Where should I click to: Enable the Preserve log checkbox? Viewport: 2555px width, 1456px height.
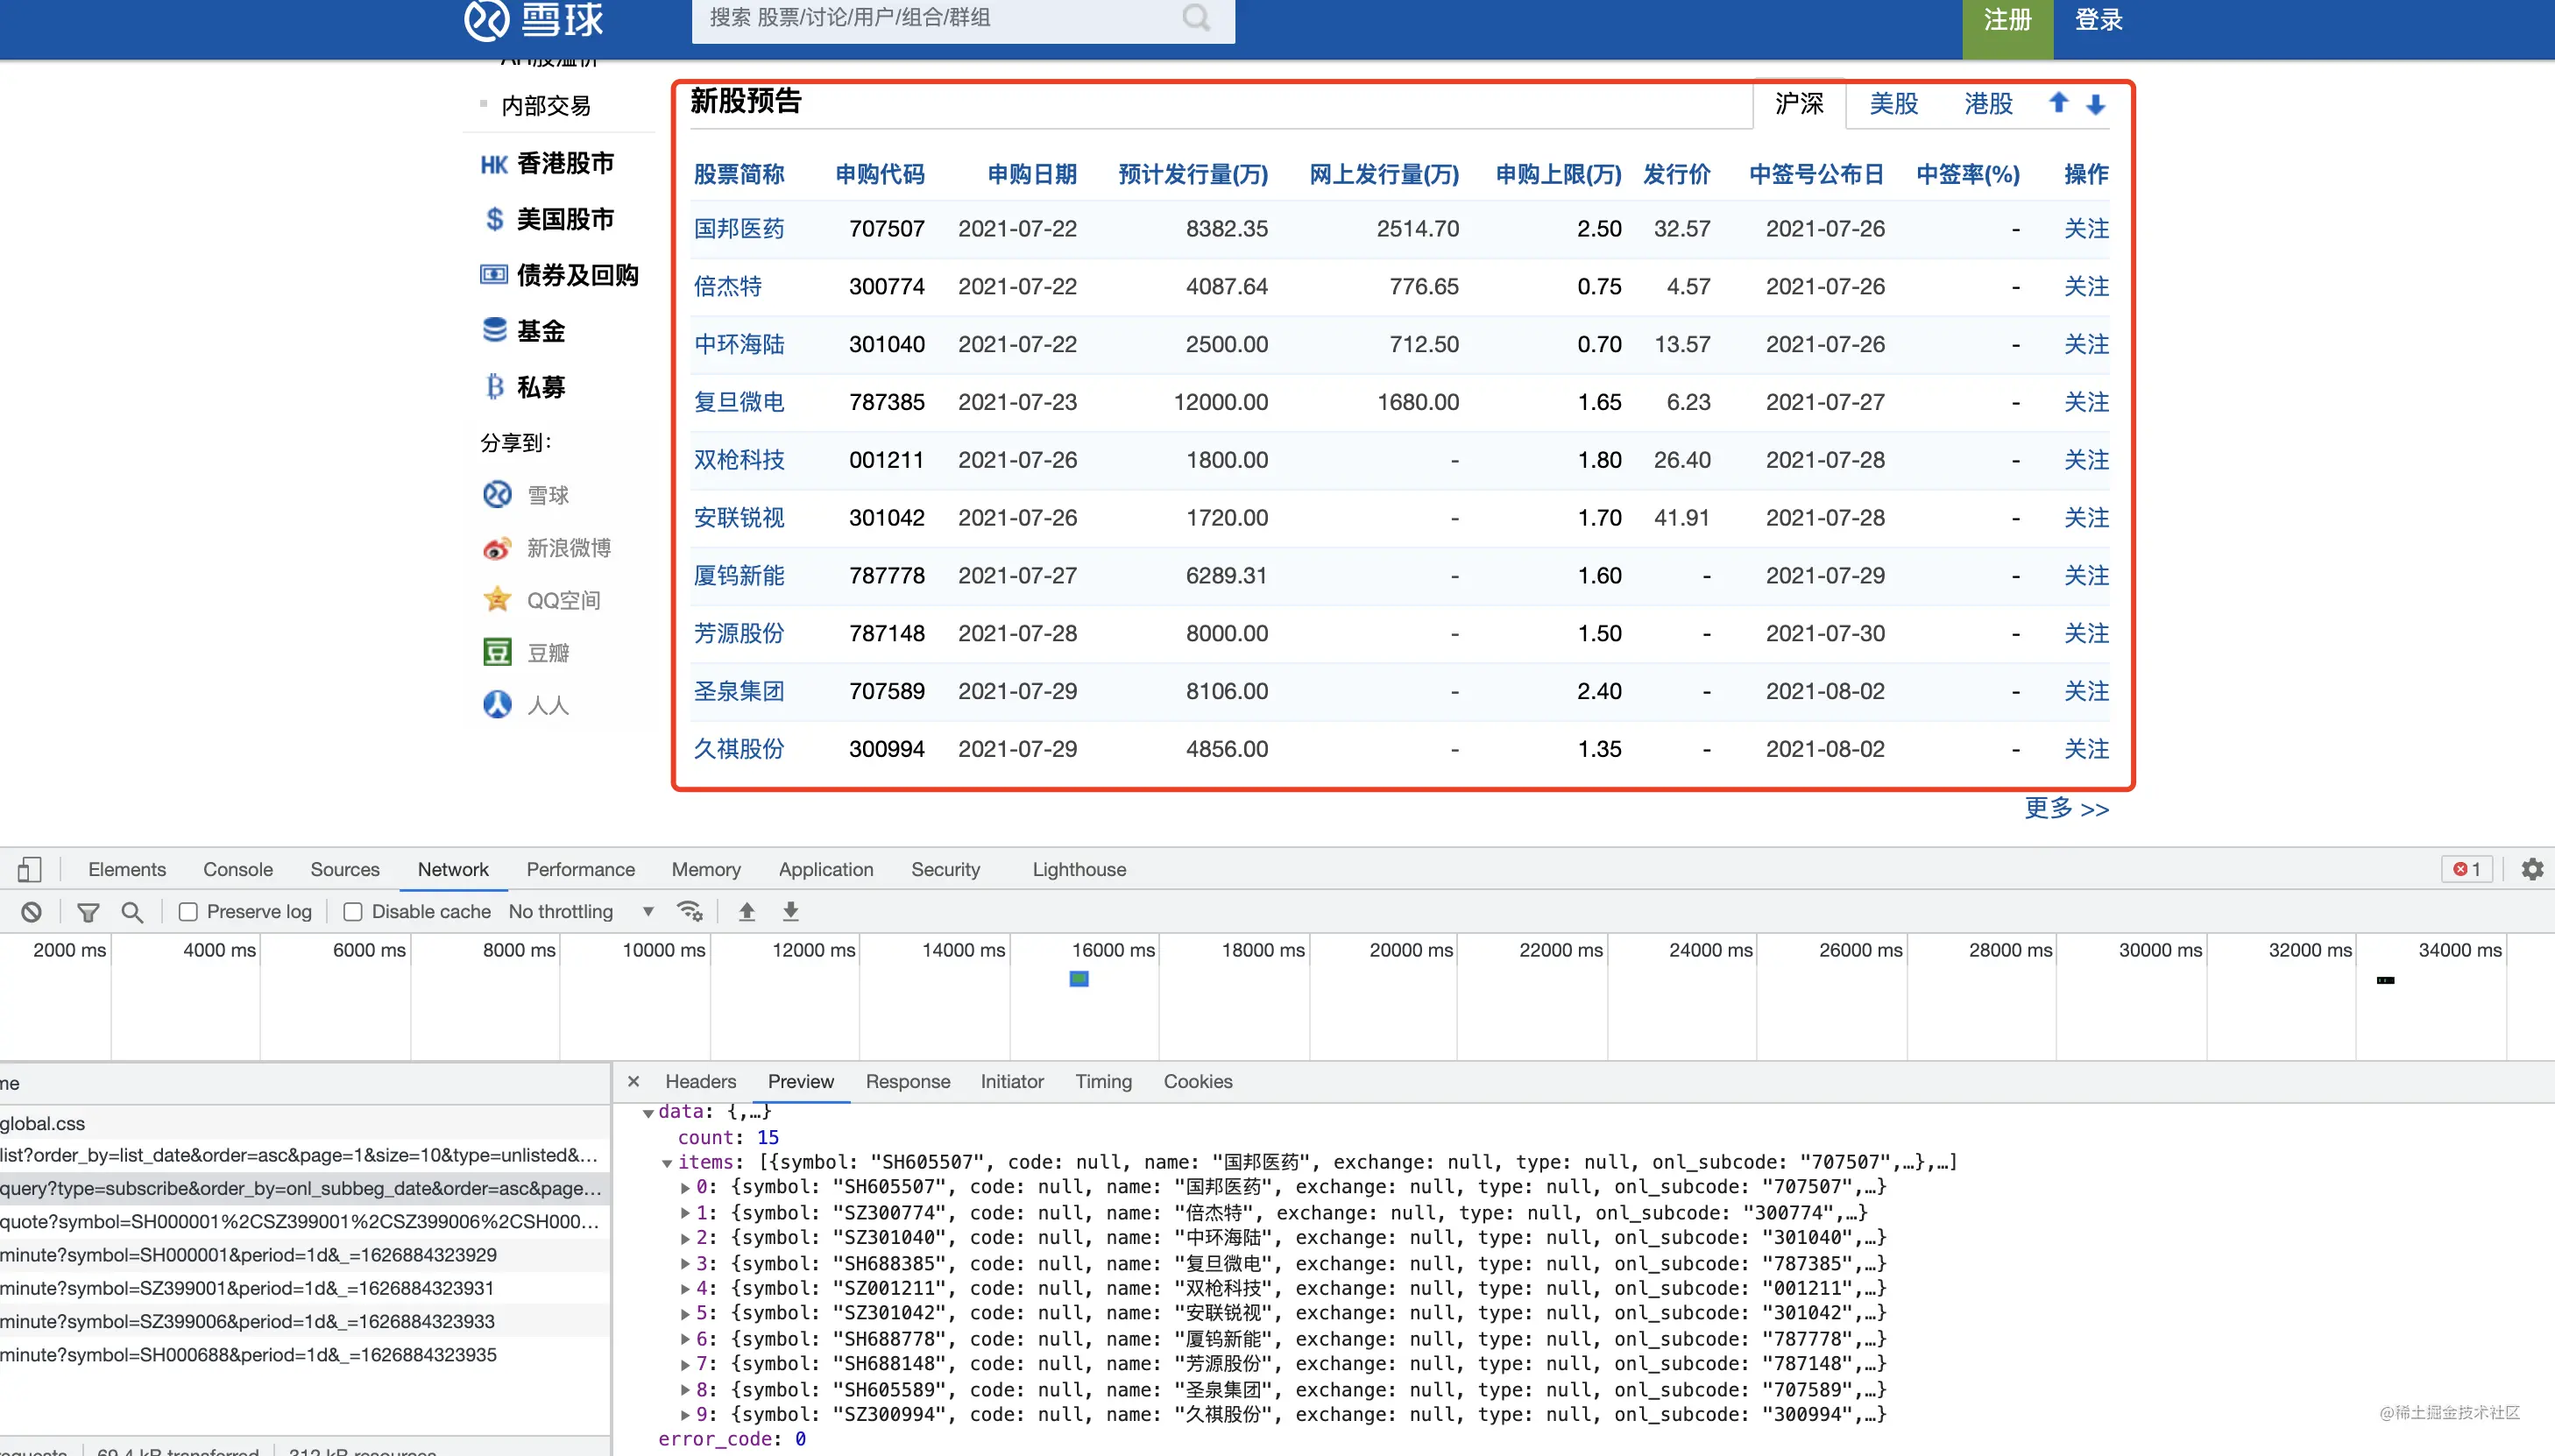(188, 912)
